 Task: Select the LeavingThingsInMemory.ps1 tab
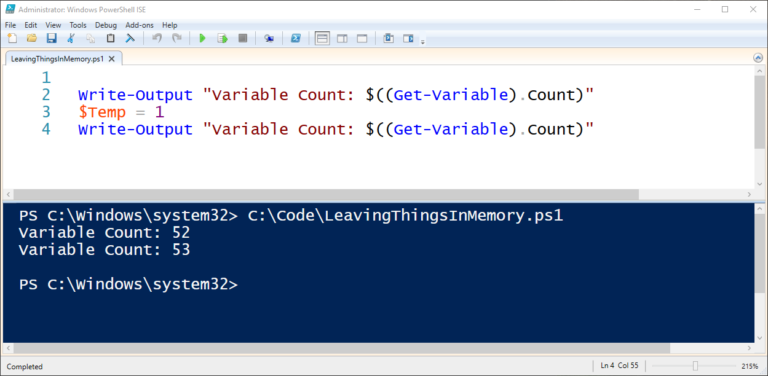tap(57, 59)
